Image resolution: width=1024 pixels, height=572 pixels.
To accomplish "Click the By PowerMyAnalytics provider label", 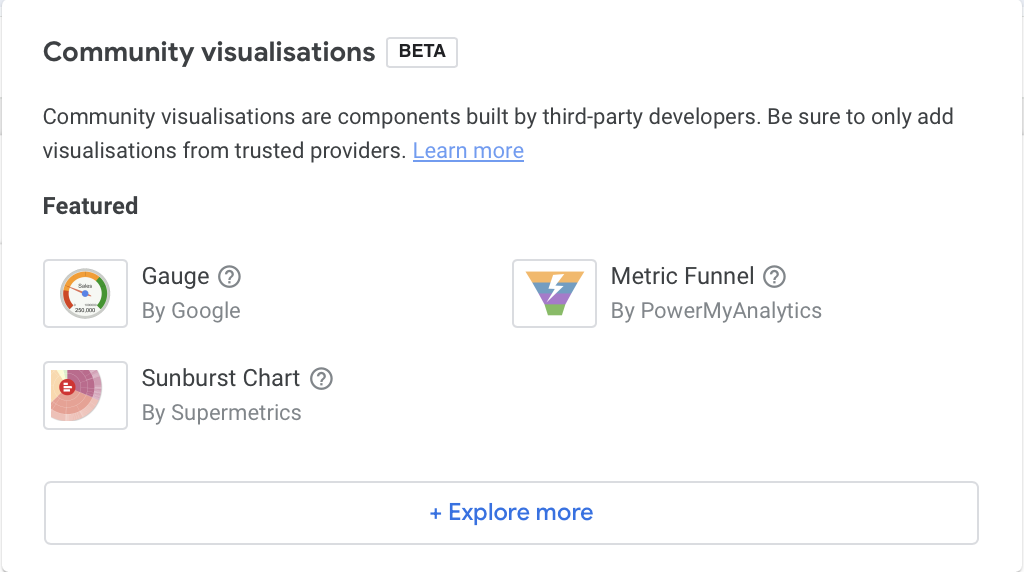I will click(x=716, y=311).
